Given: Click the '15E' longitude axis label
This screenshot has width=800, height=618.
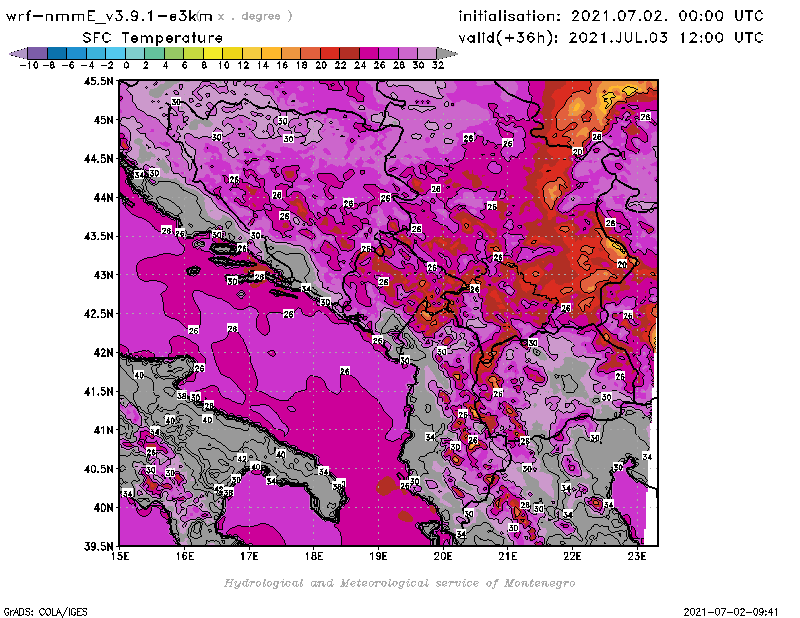Looking at the screenshot, I should point(120,556).
